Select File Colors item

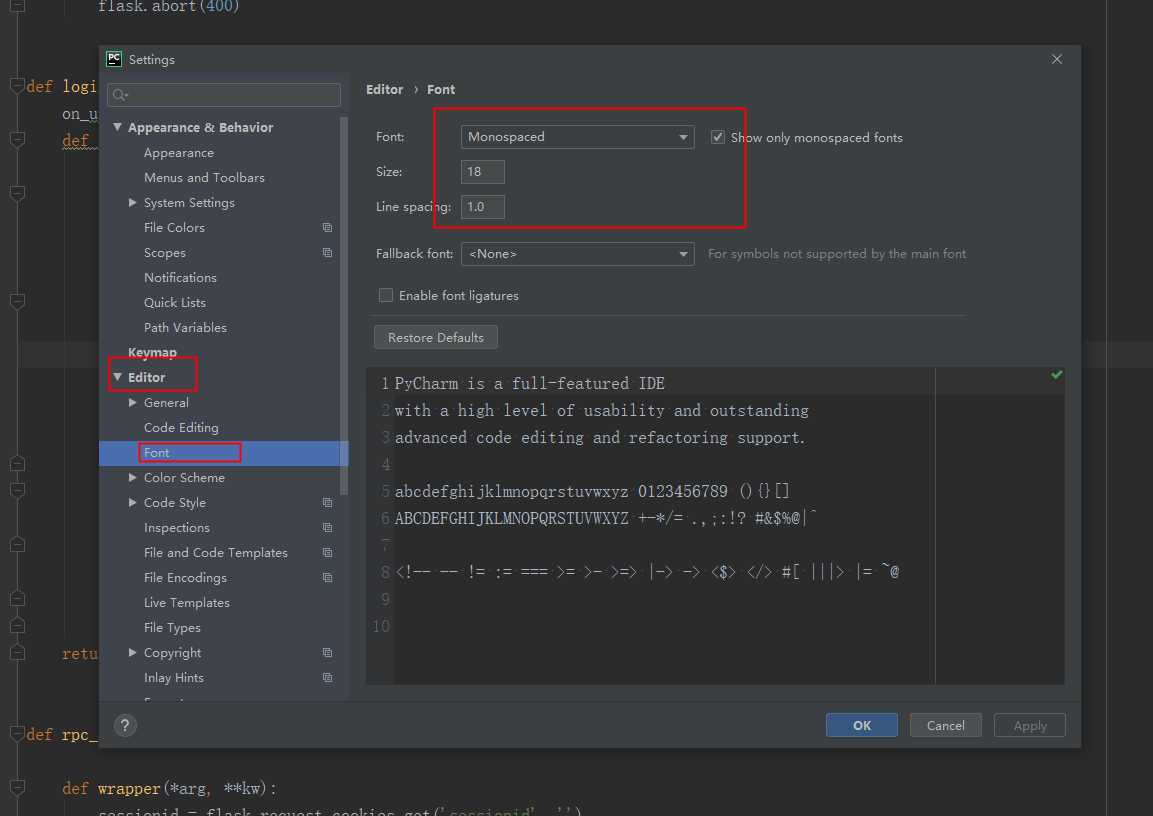tap(174, 228)
